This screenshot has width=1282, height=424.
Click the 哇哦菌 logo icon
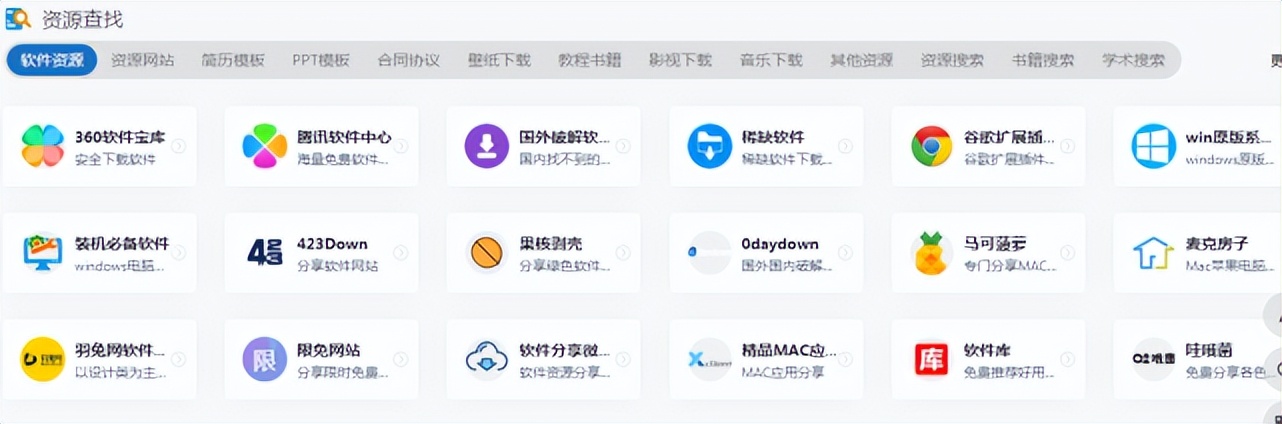[x=1153, y=359]
